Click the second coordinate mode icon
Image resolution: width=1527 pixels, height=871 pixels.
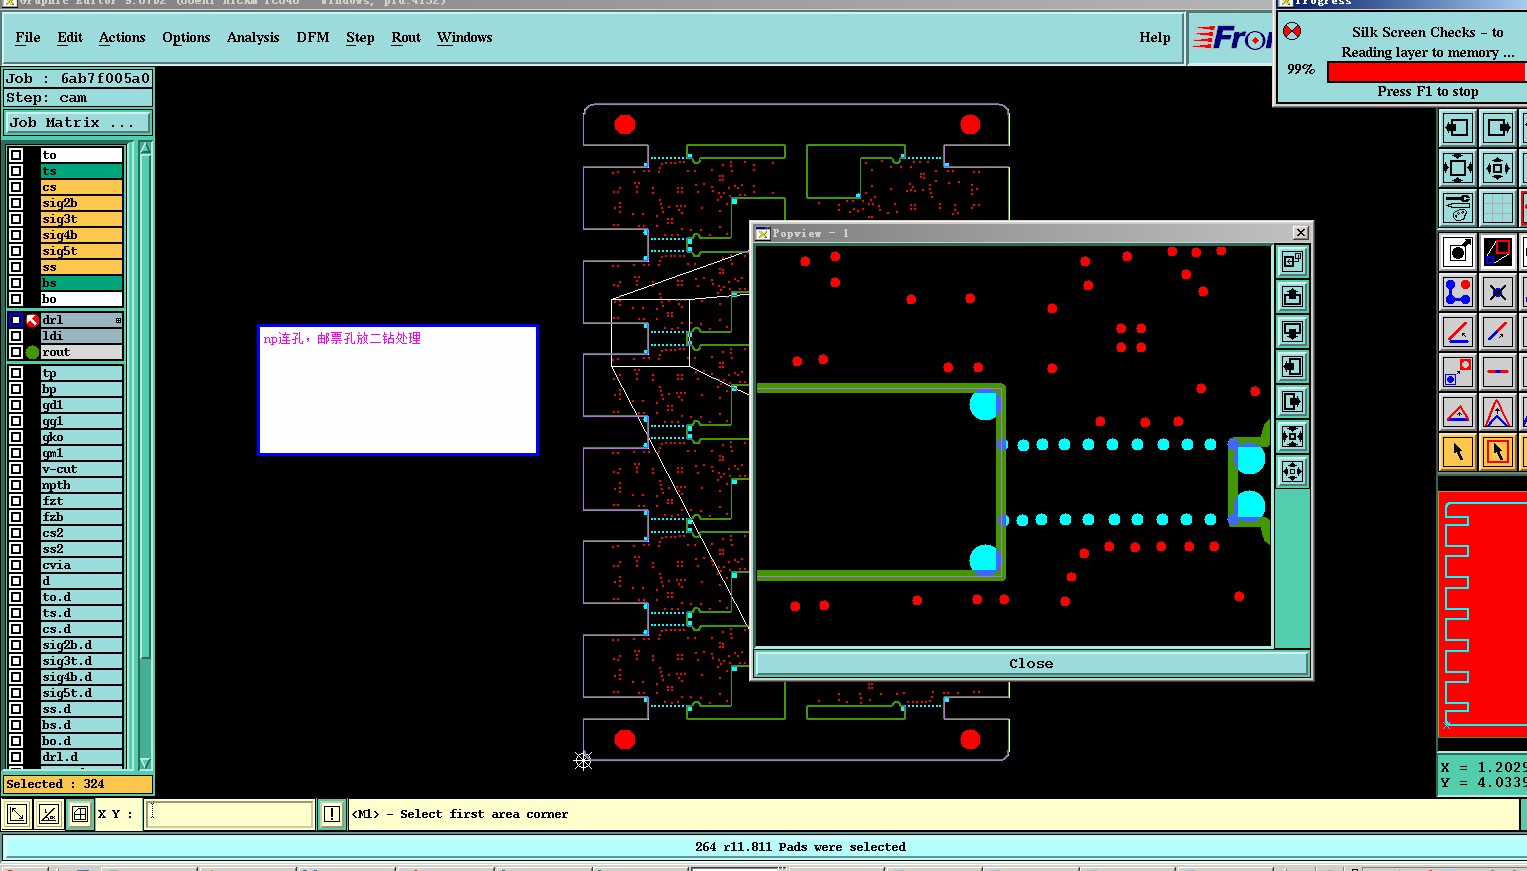48,814
